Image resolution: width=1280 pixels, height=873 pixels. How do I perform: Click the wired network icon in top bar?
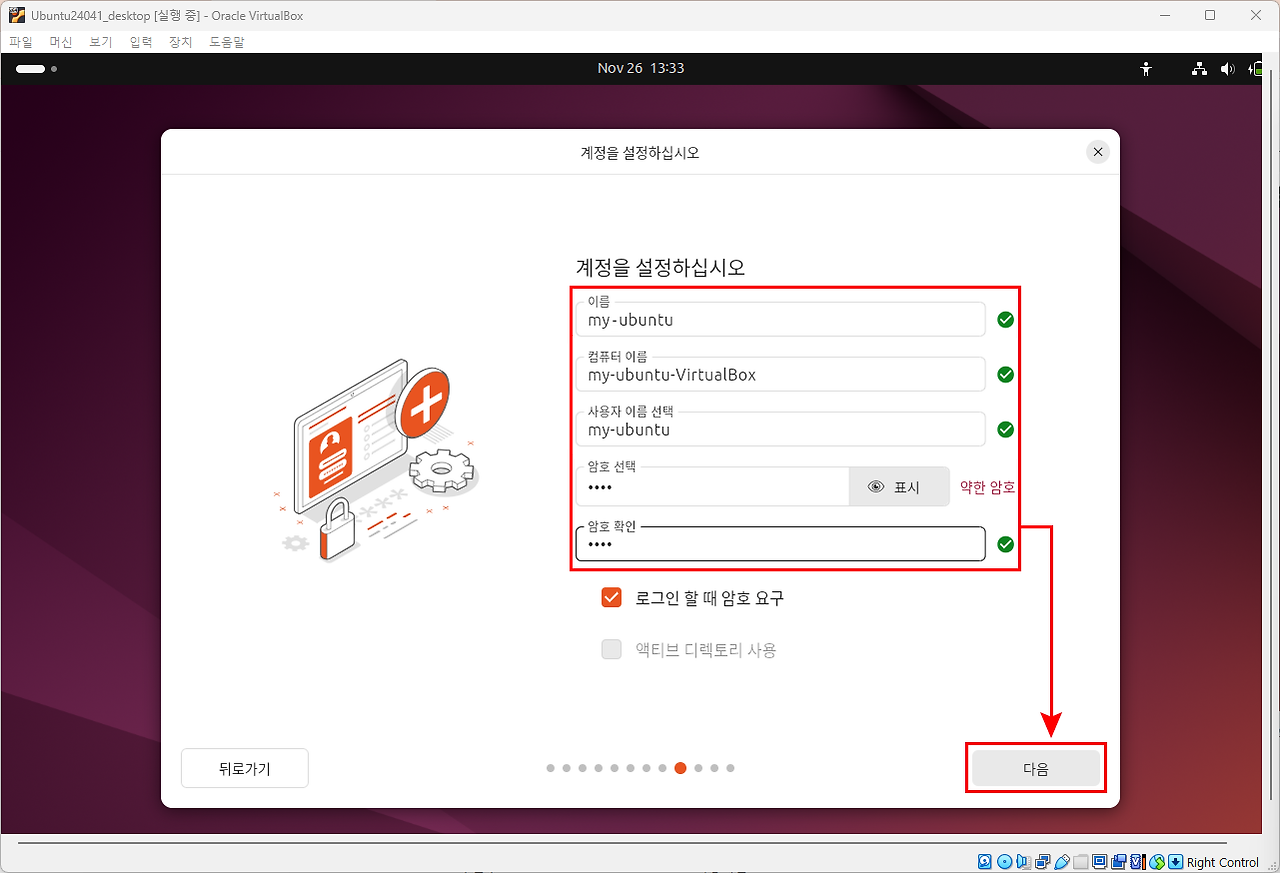coord(1200,69)
